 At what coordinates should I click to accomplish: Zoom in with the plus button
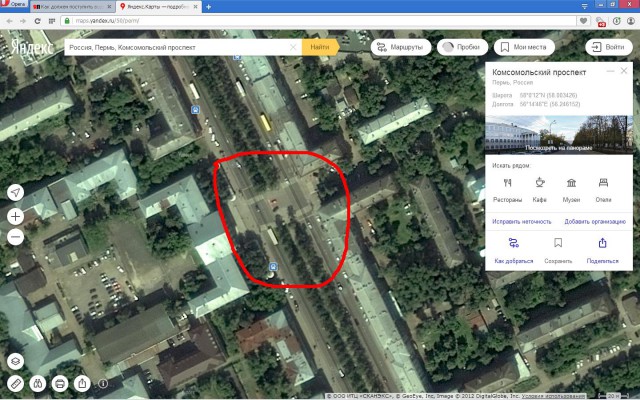tap(16, 216)
